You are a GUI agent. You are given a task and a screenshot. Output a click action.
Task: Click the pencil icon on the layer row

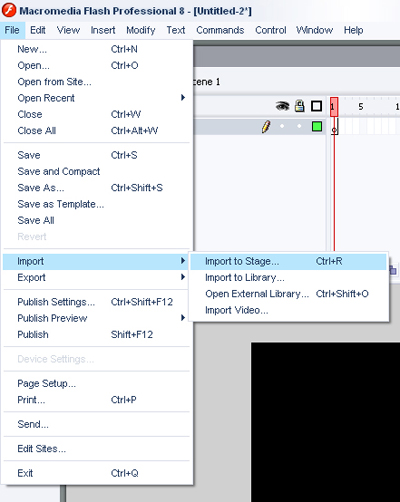click(x=266, y=127)
